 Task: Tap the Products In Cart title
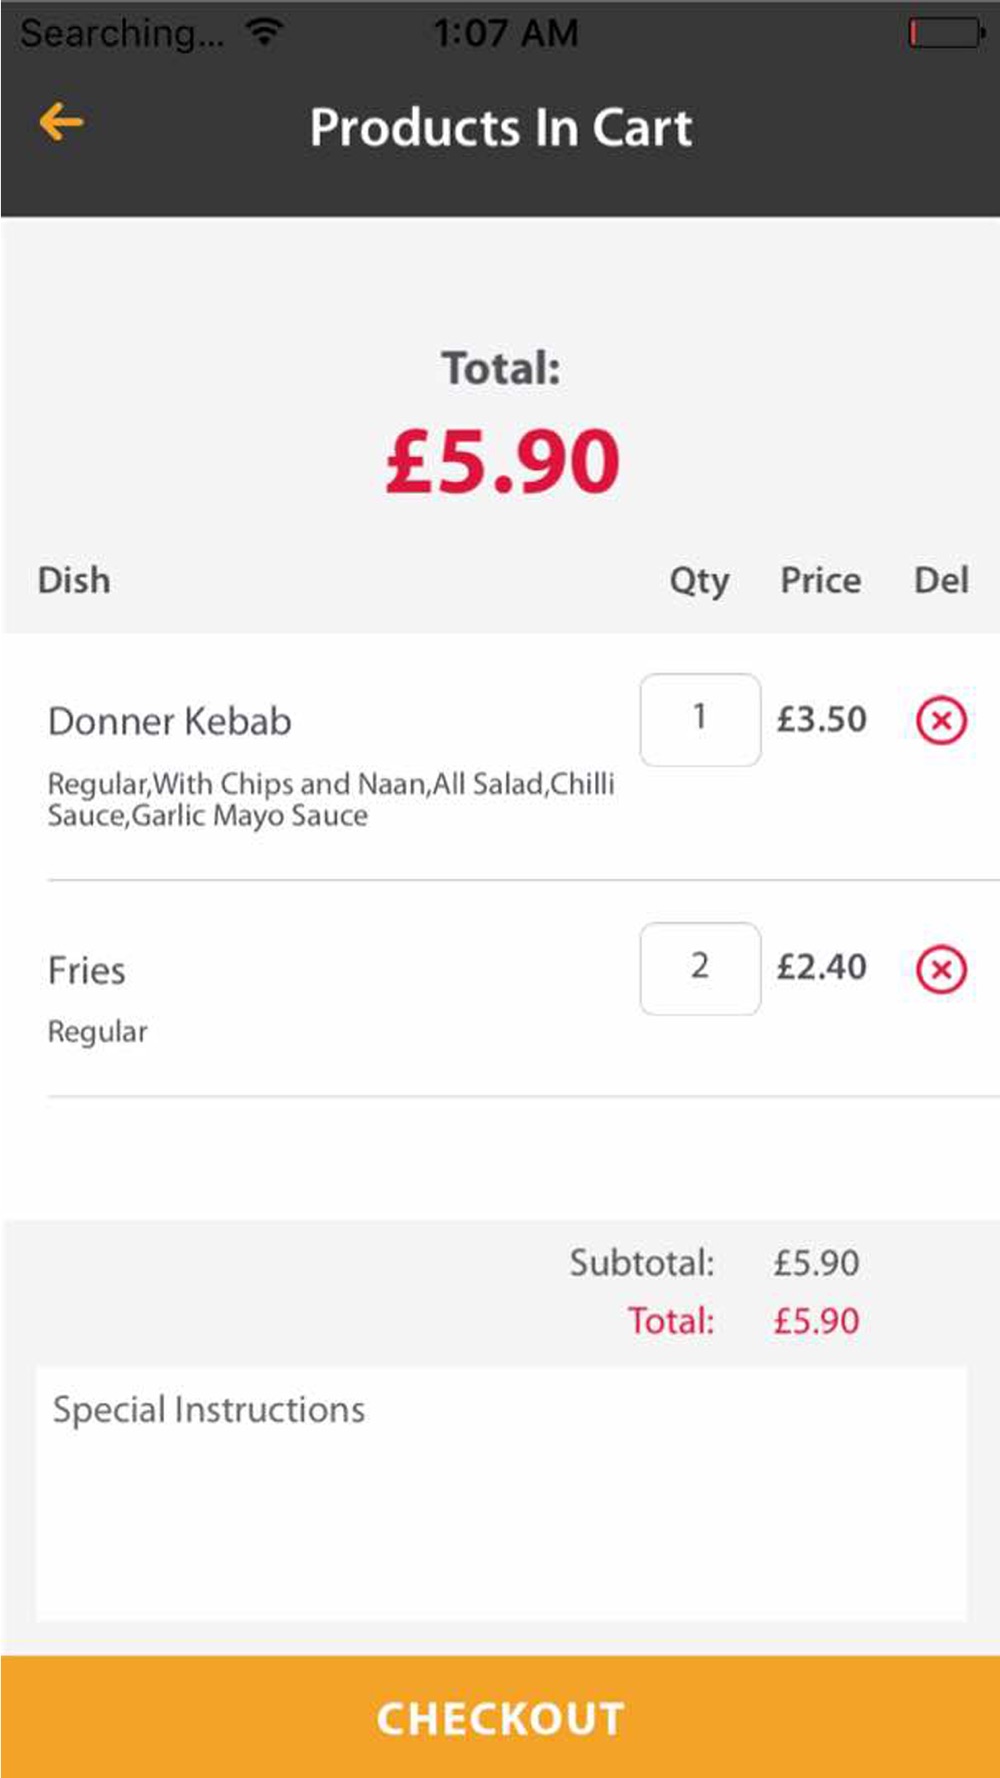pyautogui.click(x=501, y=127)
